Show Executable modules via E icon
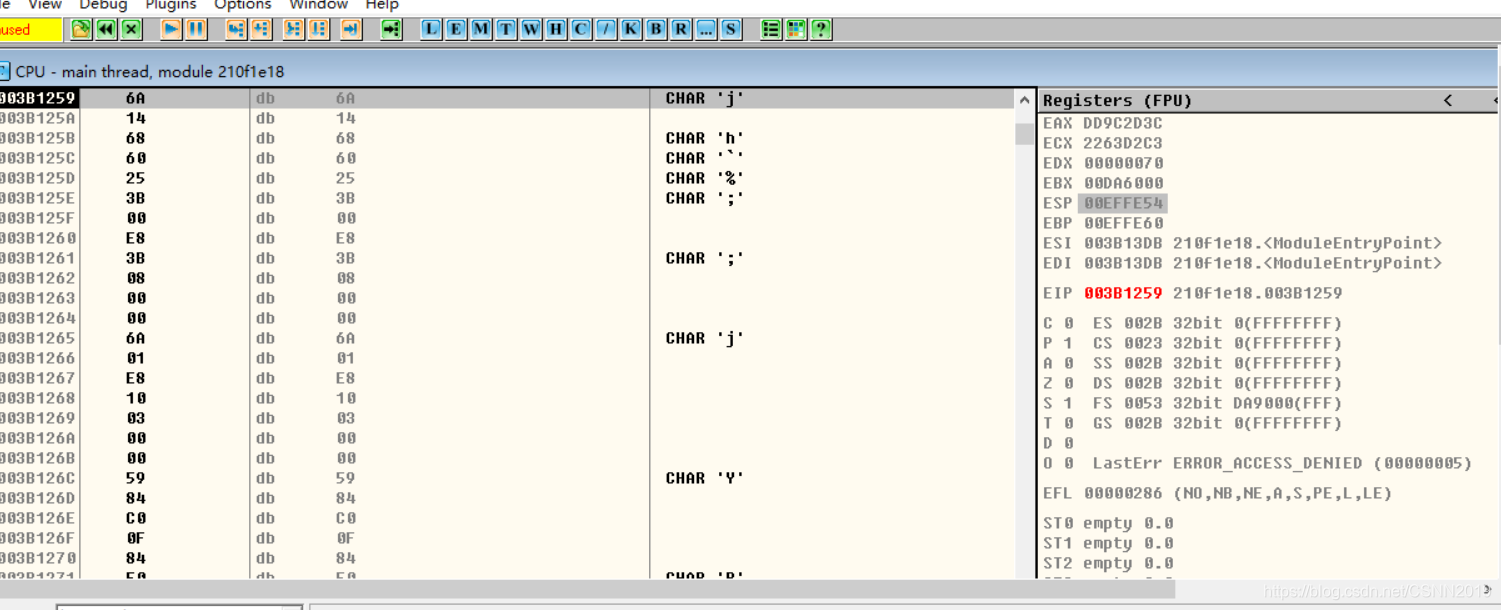 pyautogui.click(x=456, y=29)
